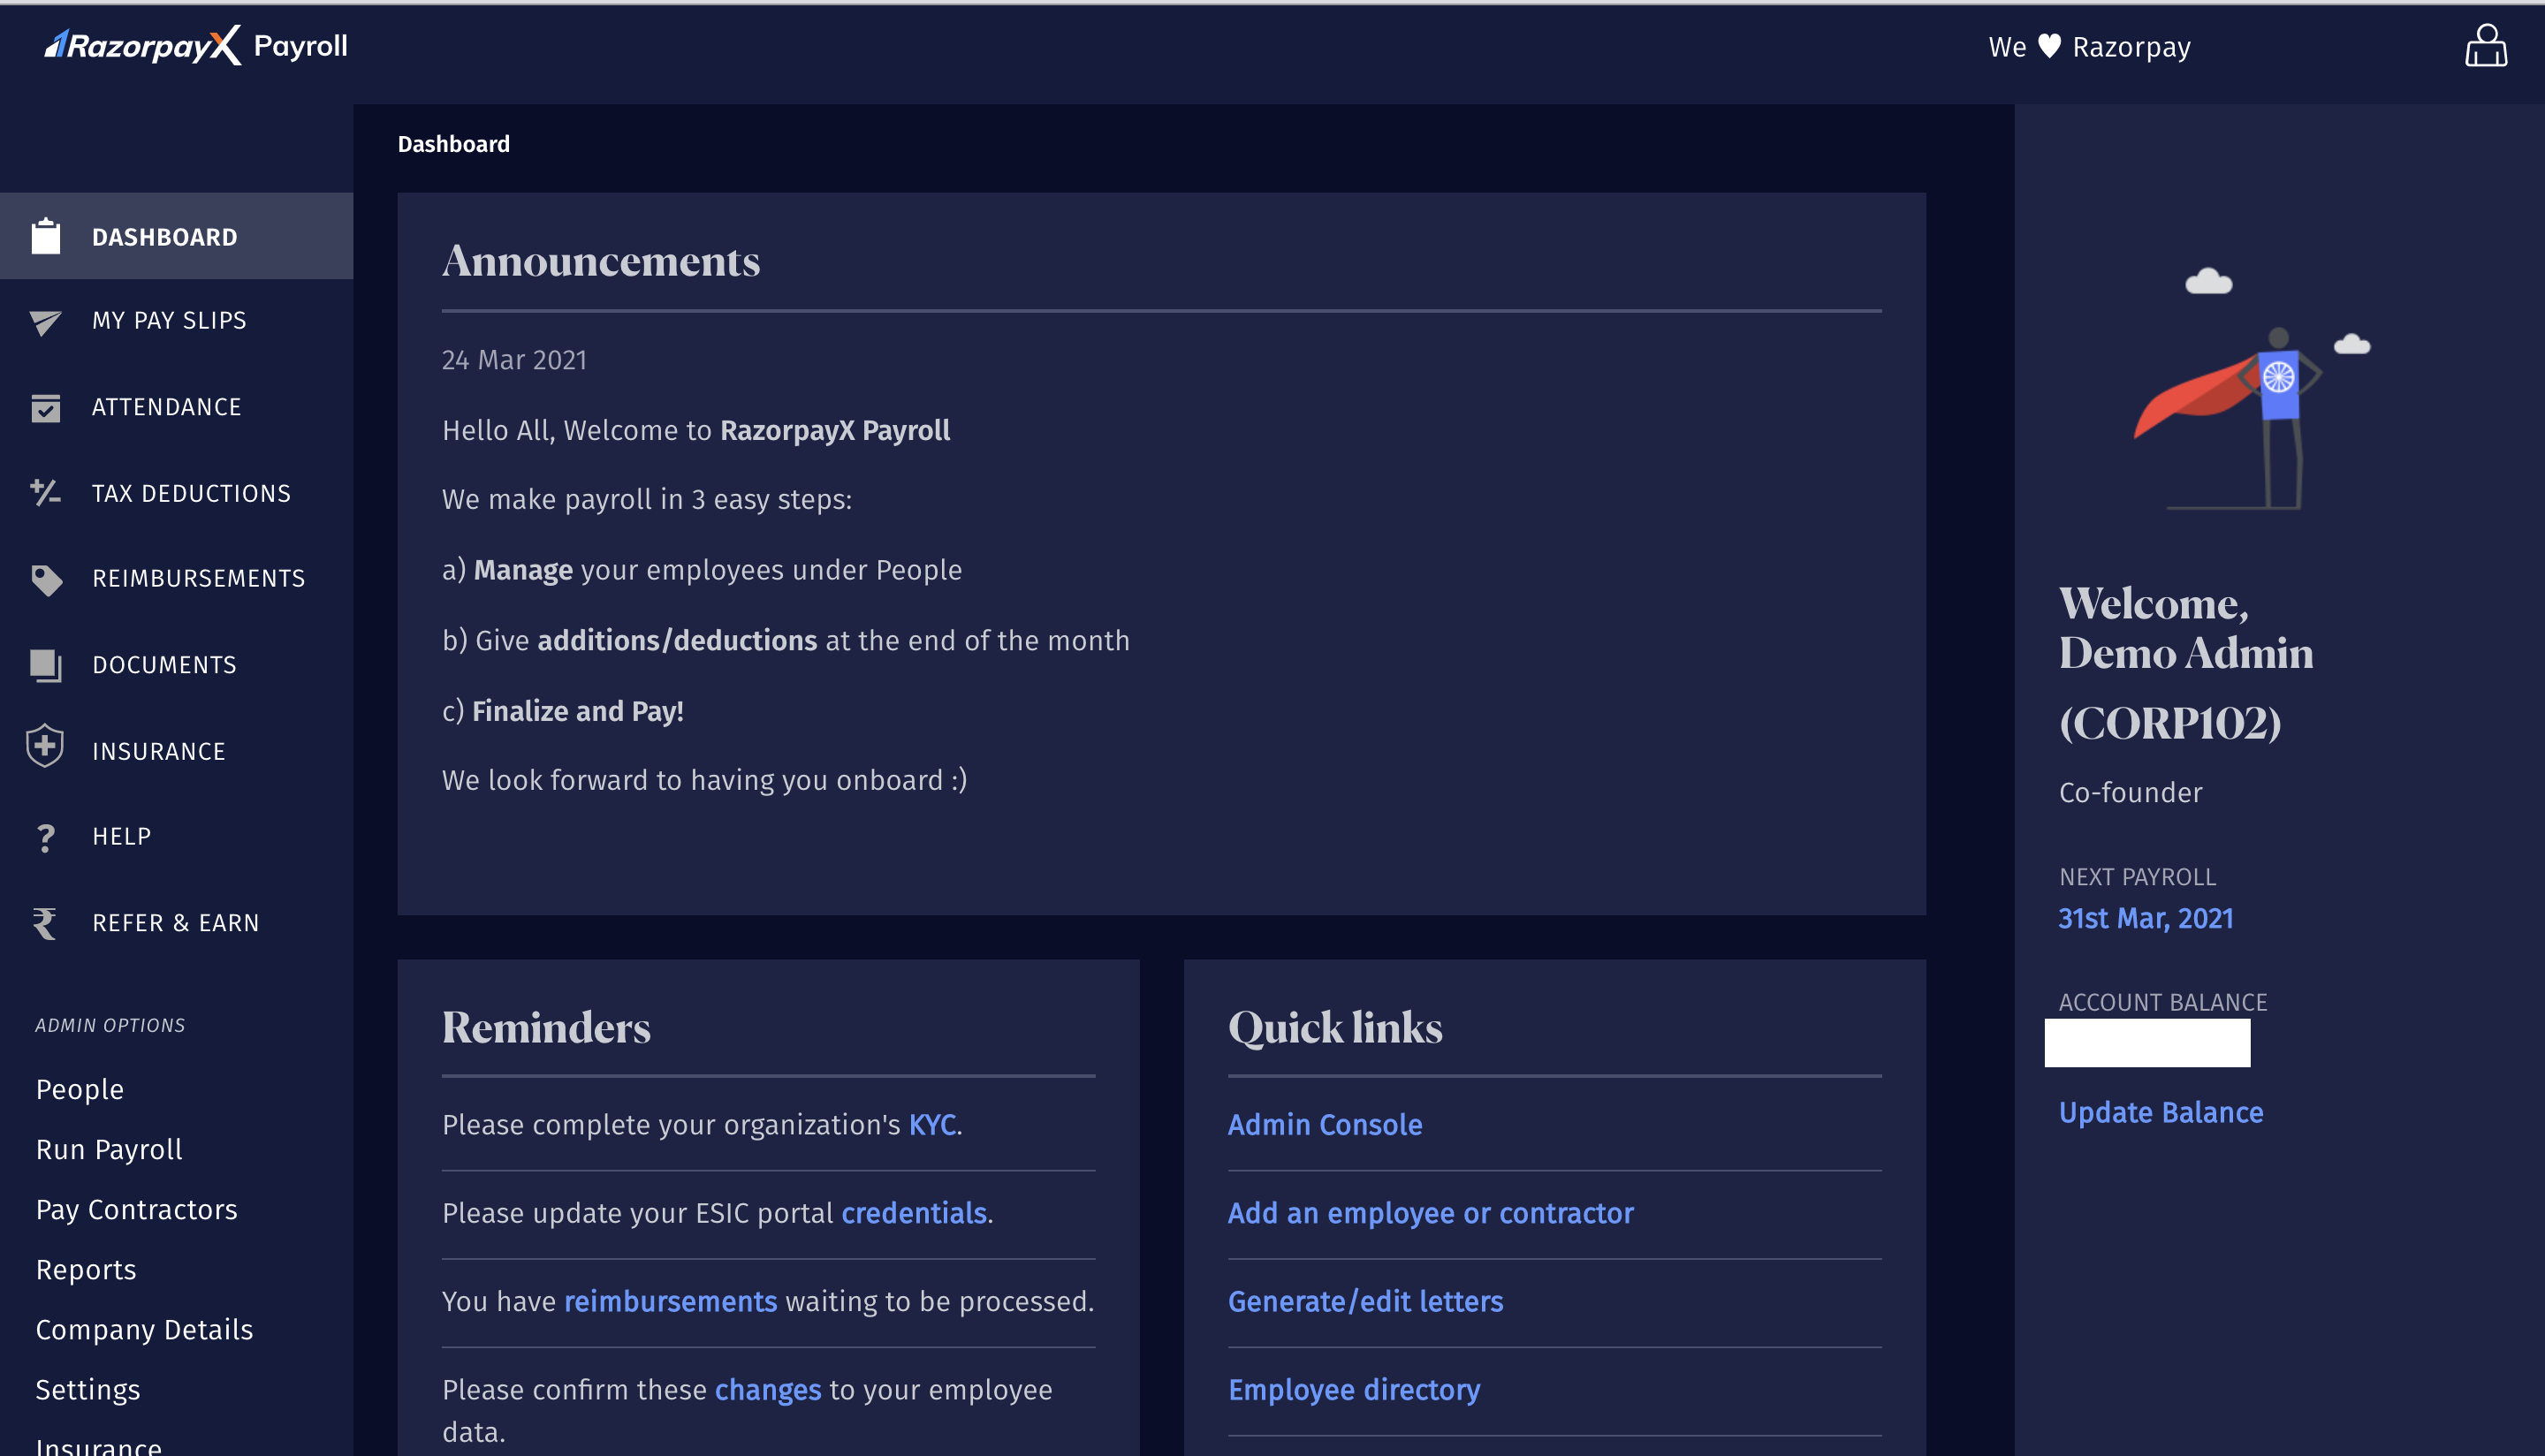Open the DASHBOARD sidebar item

(x=177, y=236)
